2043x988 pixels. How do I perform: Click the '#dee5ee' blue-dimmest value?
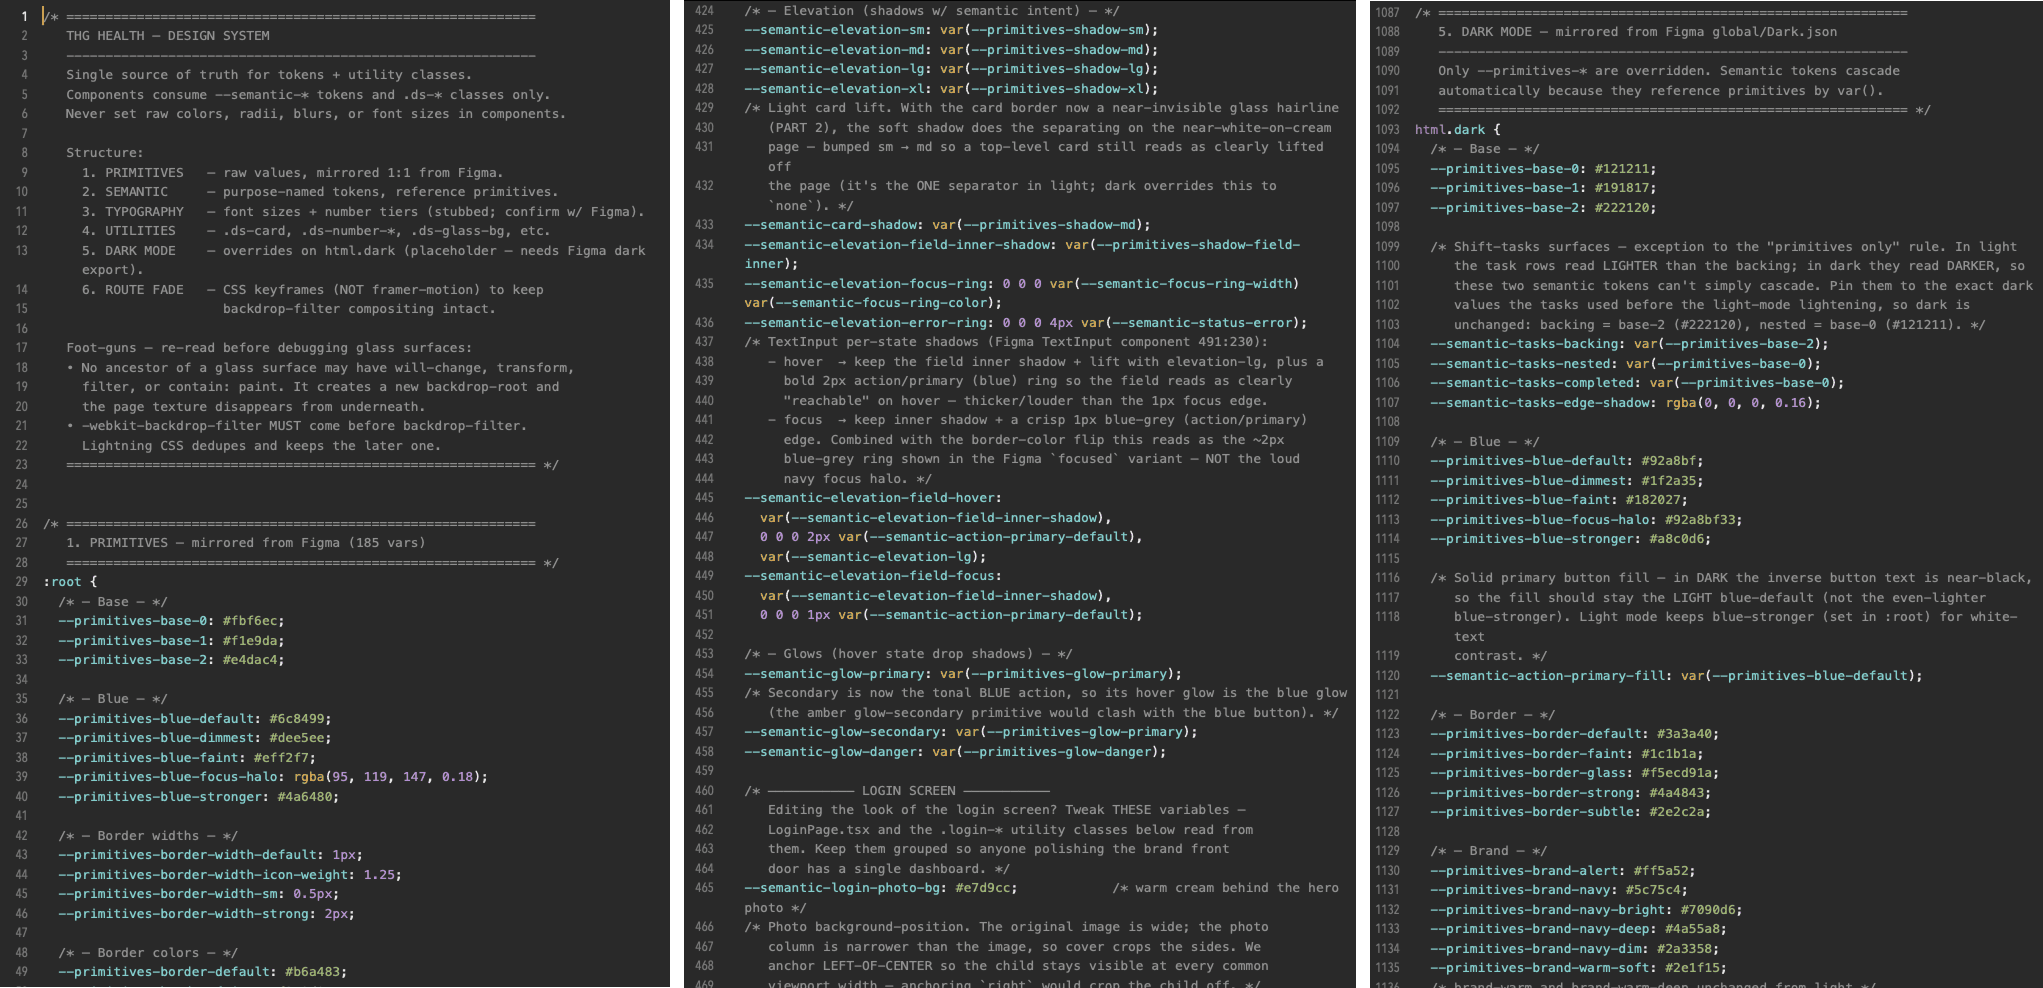point(300,738)
